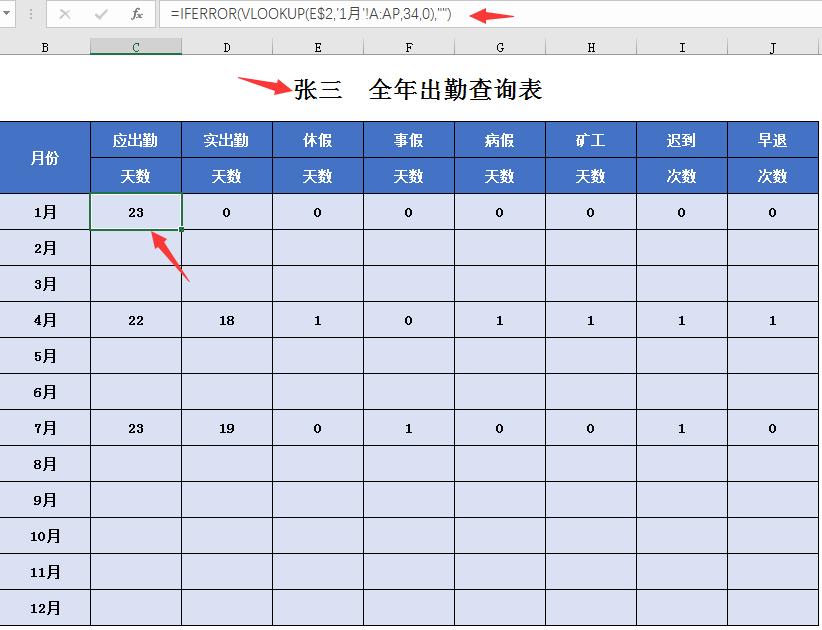The width and height of the screenshot is (822, 630).
Task: Click the formula bar to edit the VLOOKUP formula
Action: 300,14
